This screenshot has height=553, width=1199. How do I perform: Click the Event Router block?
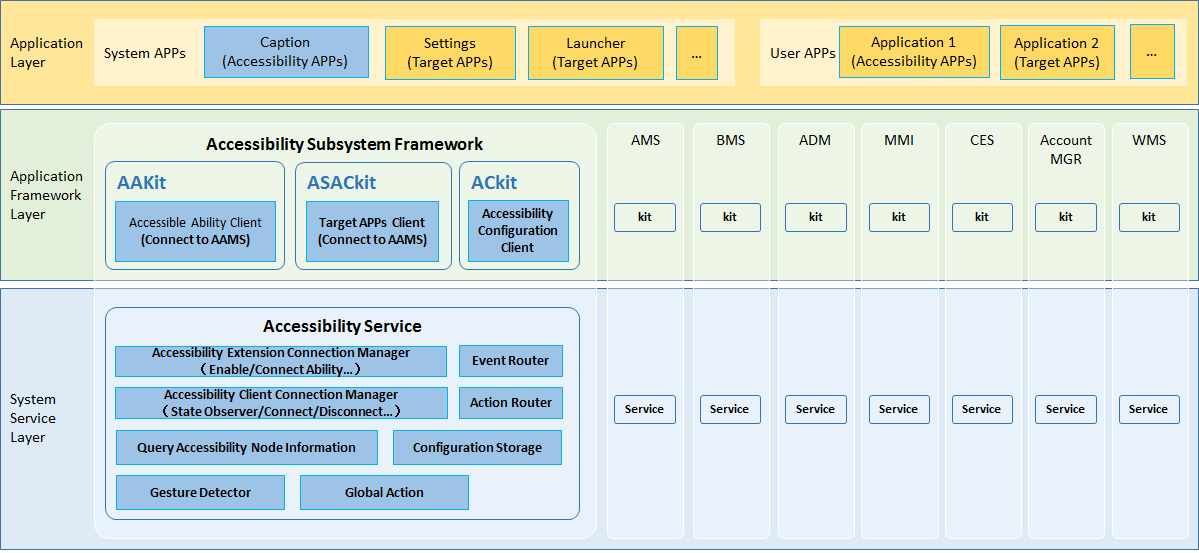point(510,361)
